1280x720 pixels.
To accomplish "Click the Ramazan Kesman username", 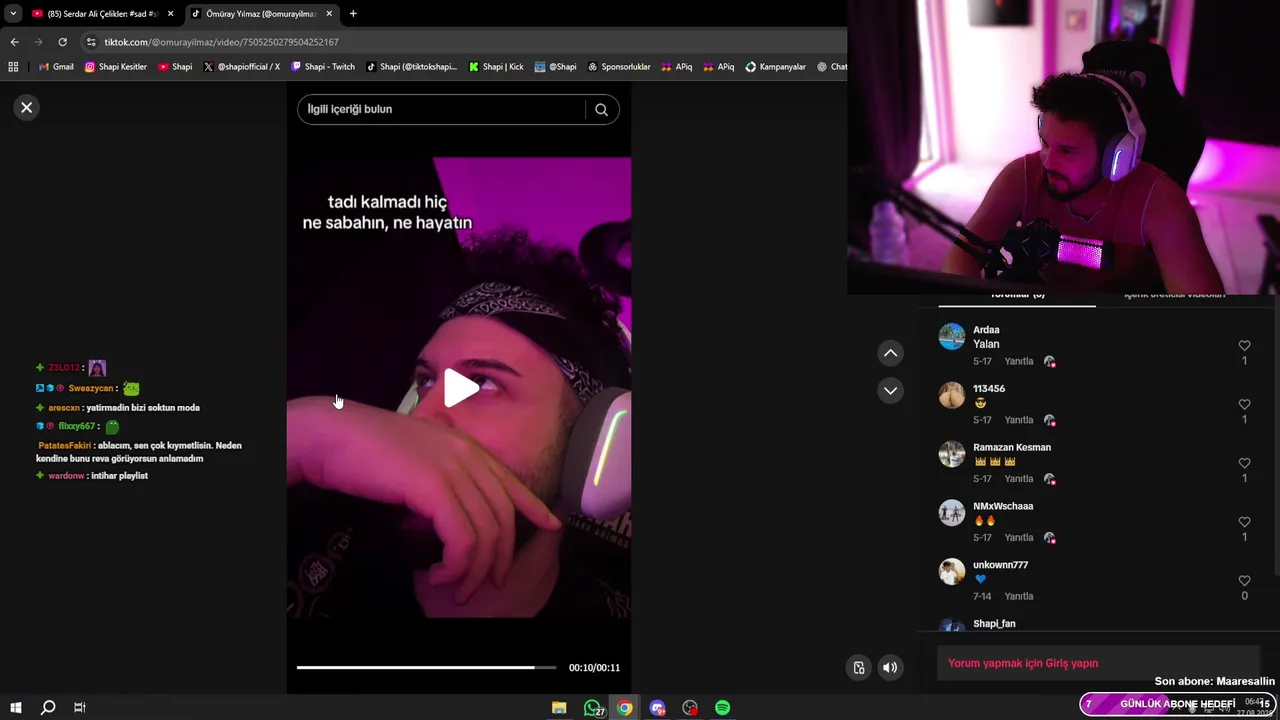I will (1012, 447).
